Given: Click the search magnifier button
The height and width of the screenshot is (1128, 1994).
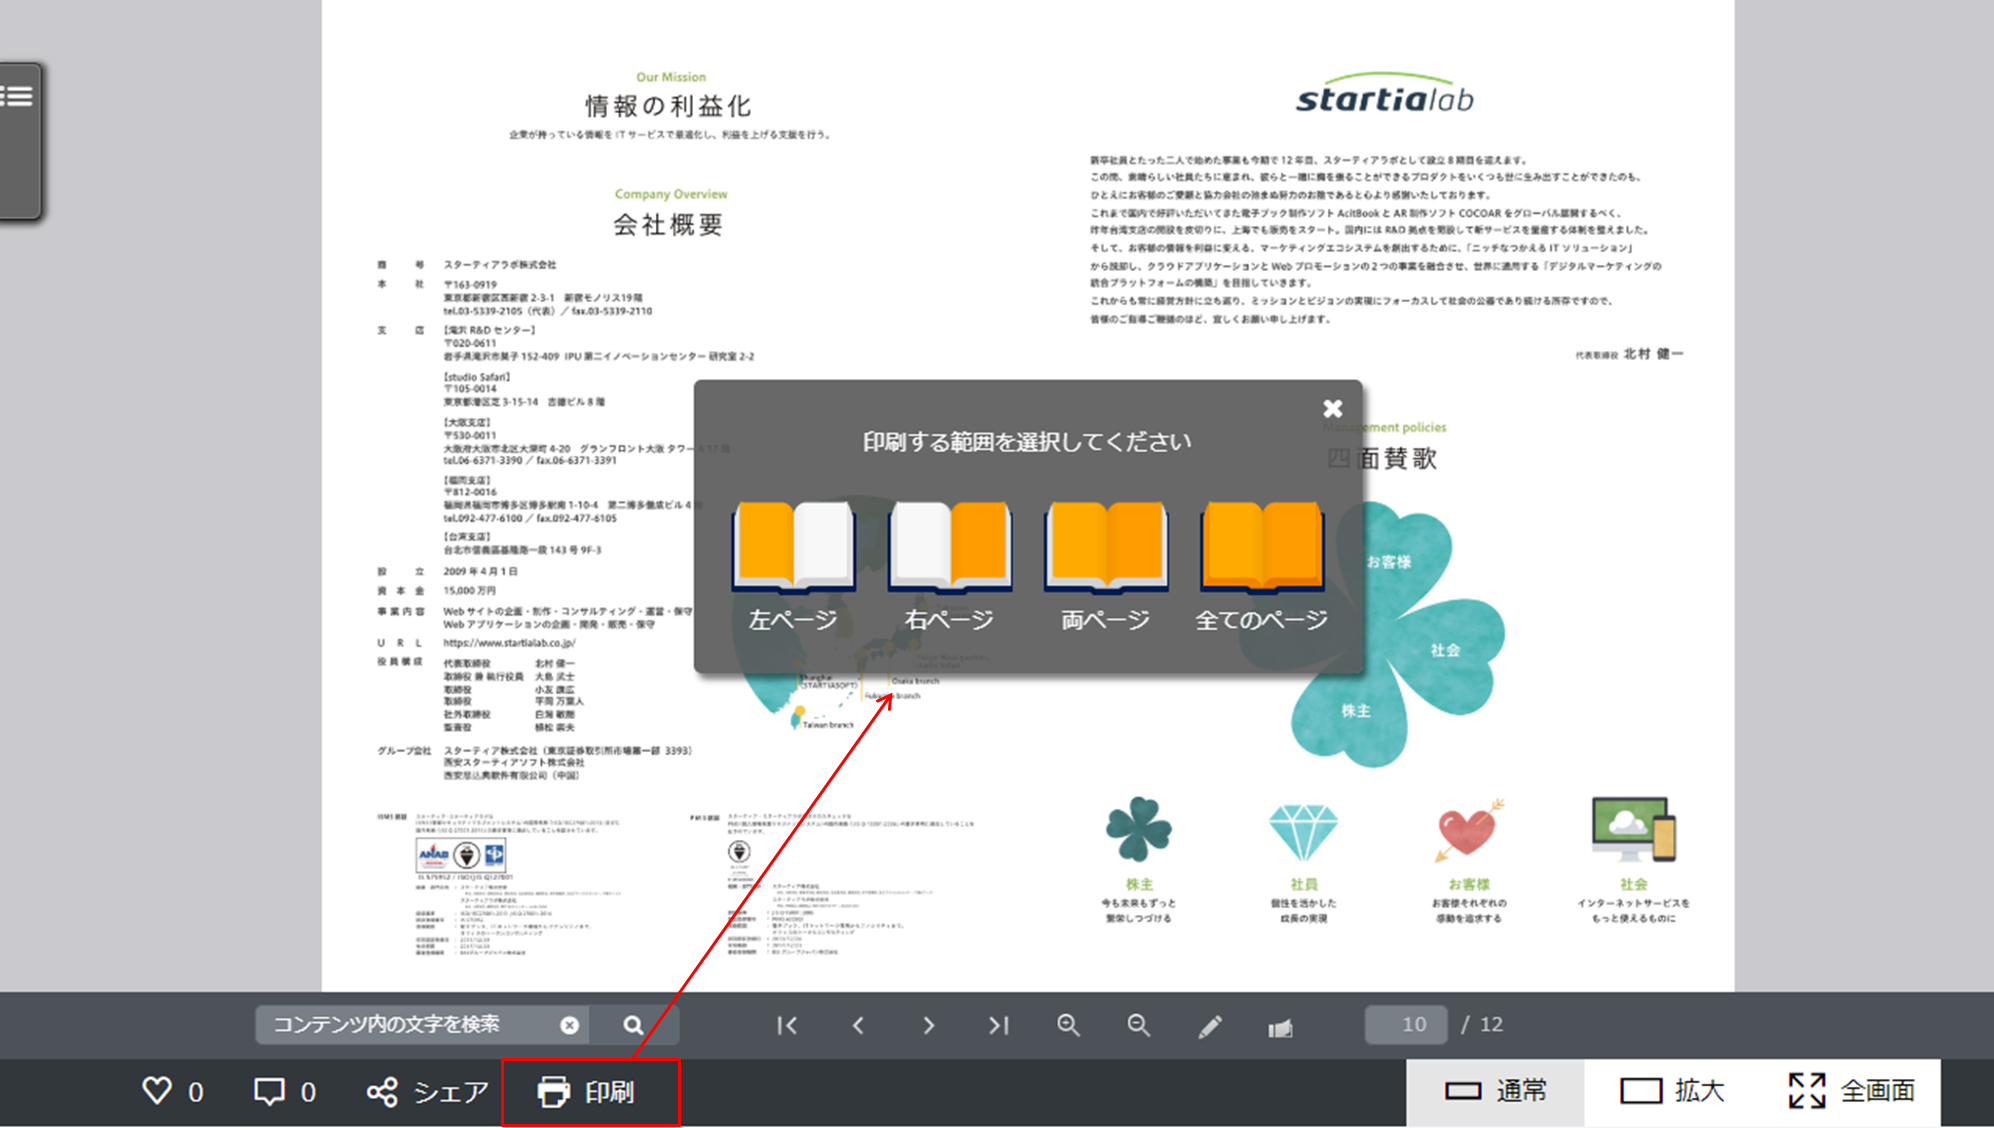Looking at the screenshot, I should [x=633, y=1025].
